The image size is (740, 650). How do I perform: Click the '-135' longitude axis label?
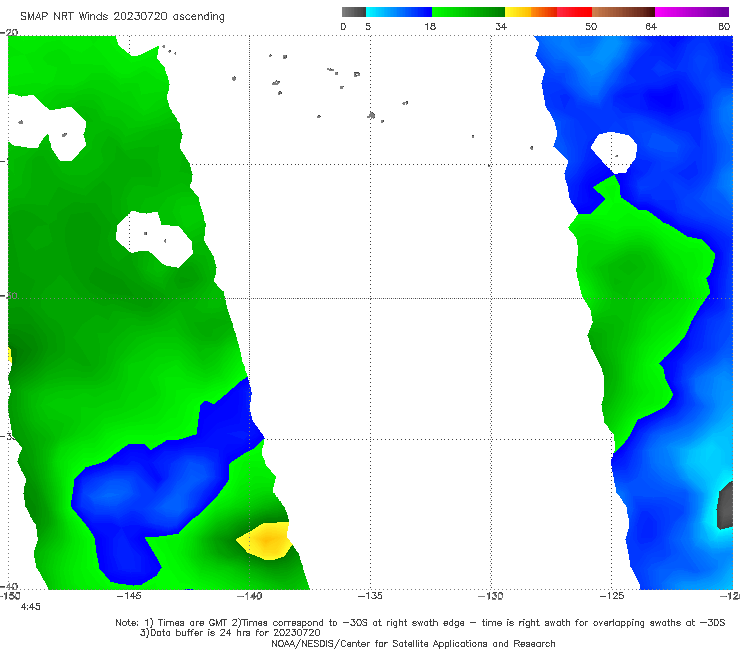370,596
